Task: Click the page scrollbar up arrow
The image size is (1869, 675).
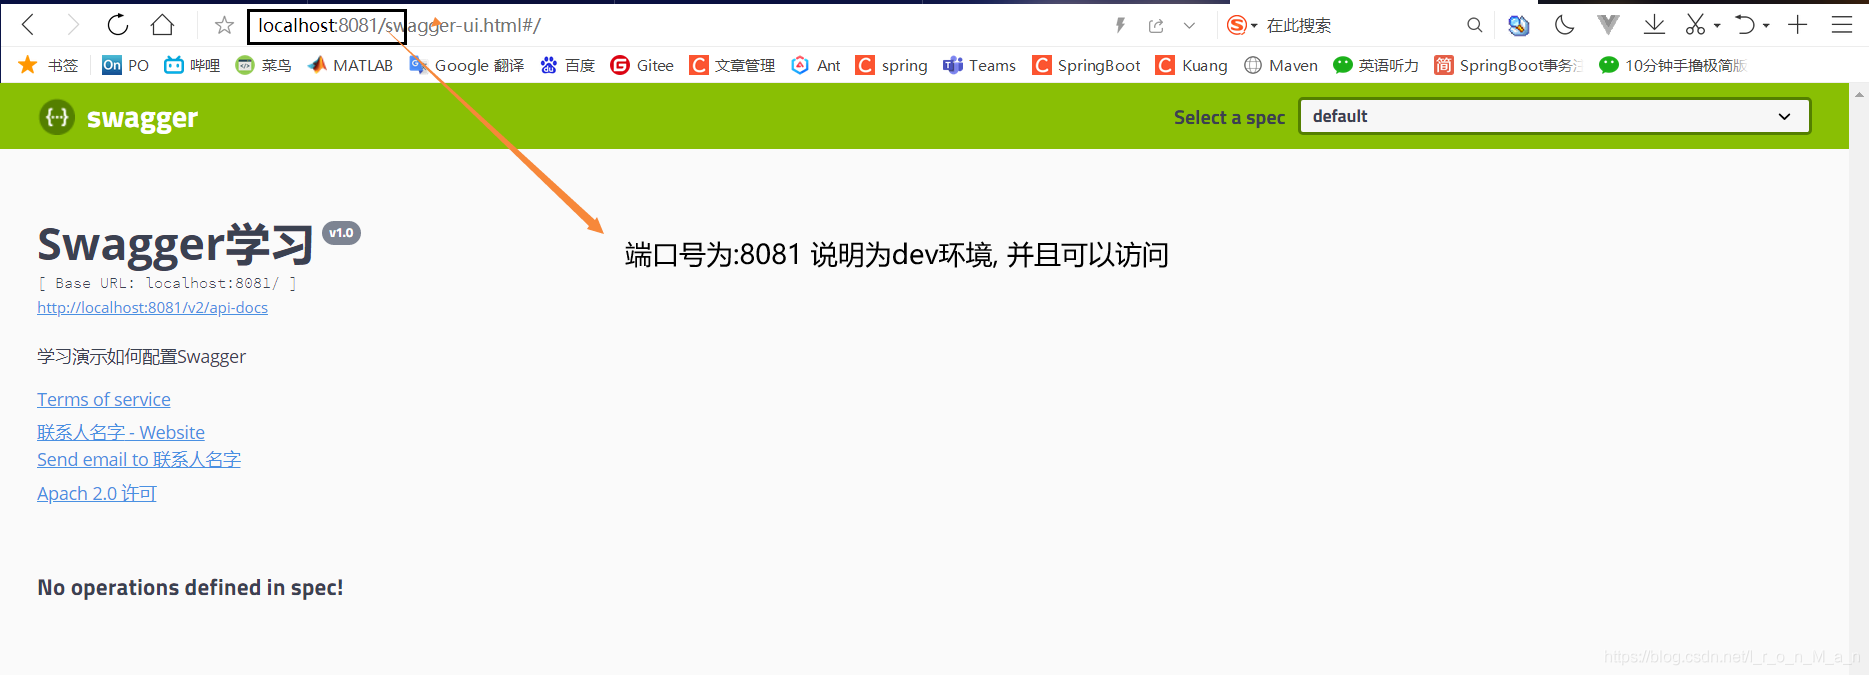Action: 1859,94
